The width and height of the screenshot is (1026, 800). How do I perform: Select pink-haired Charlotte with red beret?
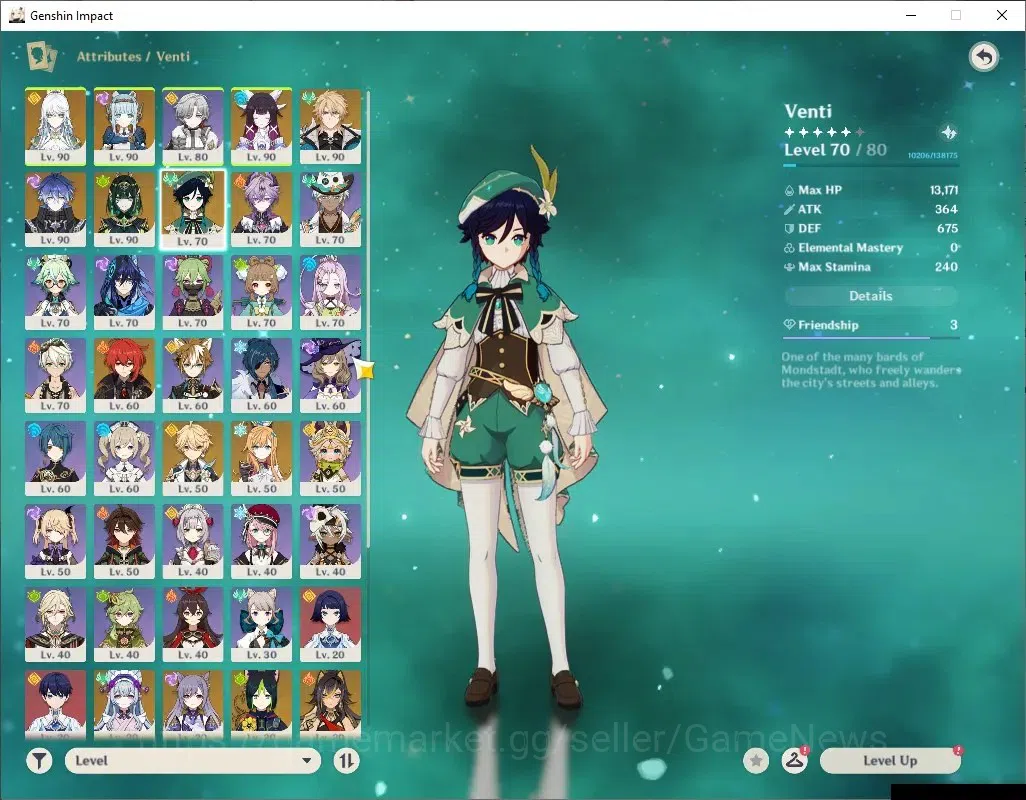coord(262,542)
